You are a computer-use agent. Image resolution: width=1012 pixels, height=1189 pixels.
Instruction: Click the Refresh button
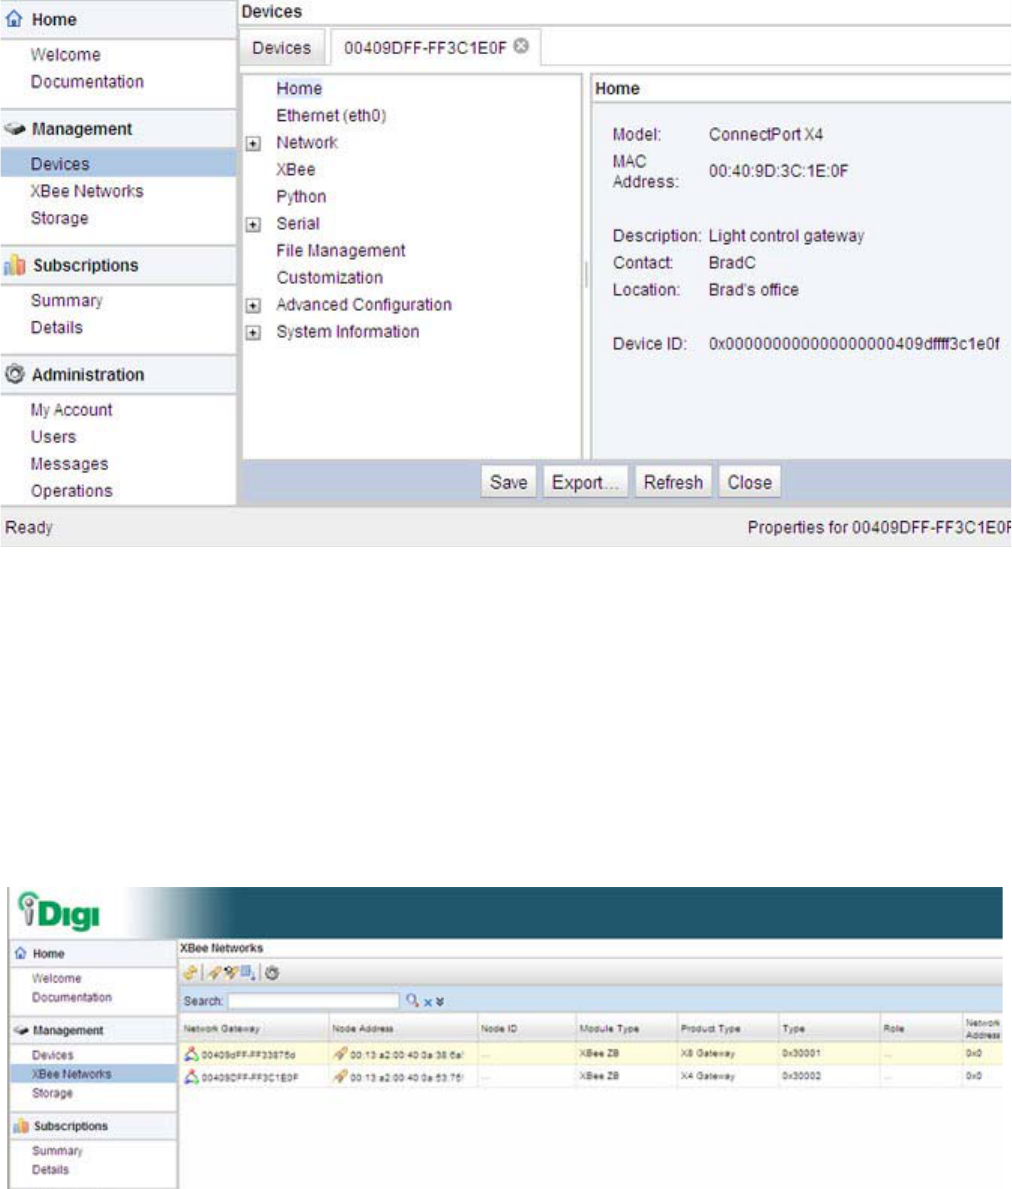coord(673,482)
